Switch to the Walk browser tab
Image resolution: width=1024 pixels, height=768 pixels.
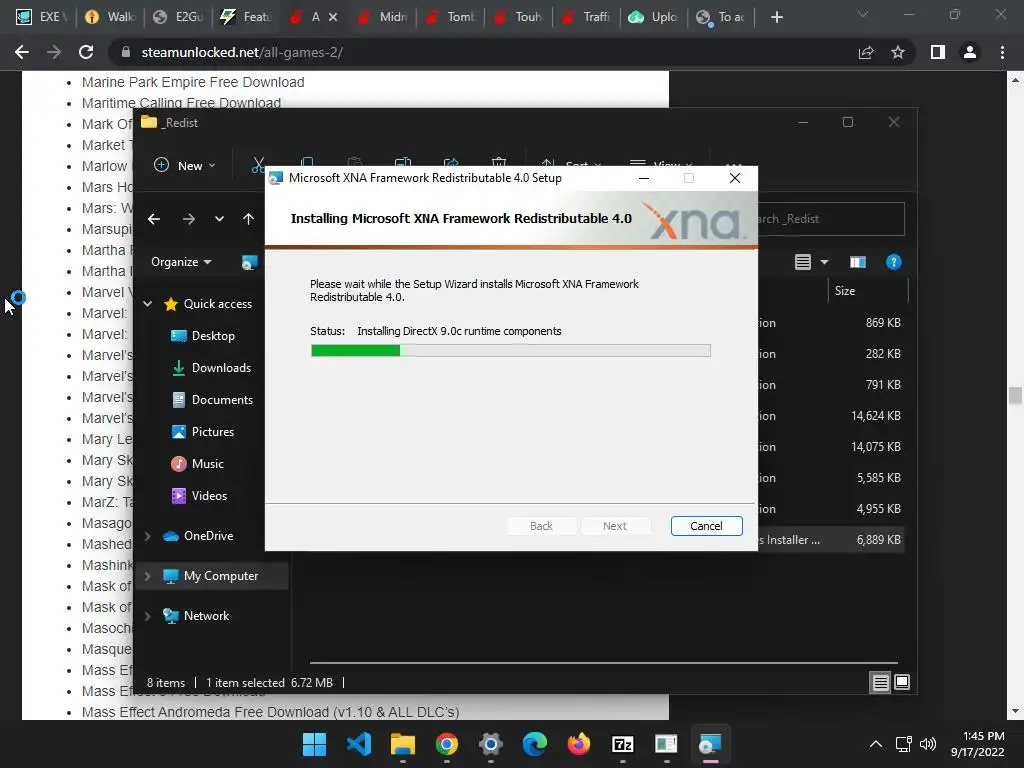click(109, 17)
